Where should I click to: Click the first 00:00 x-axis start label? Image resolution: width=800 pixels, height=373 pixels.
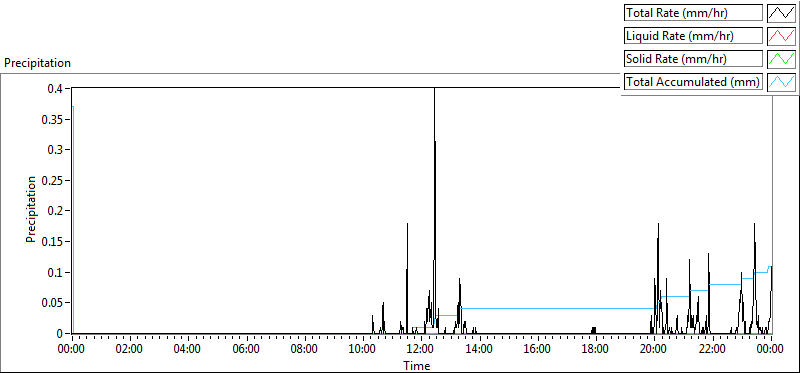(x=72, y=350)
